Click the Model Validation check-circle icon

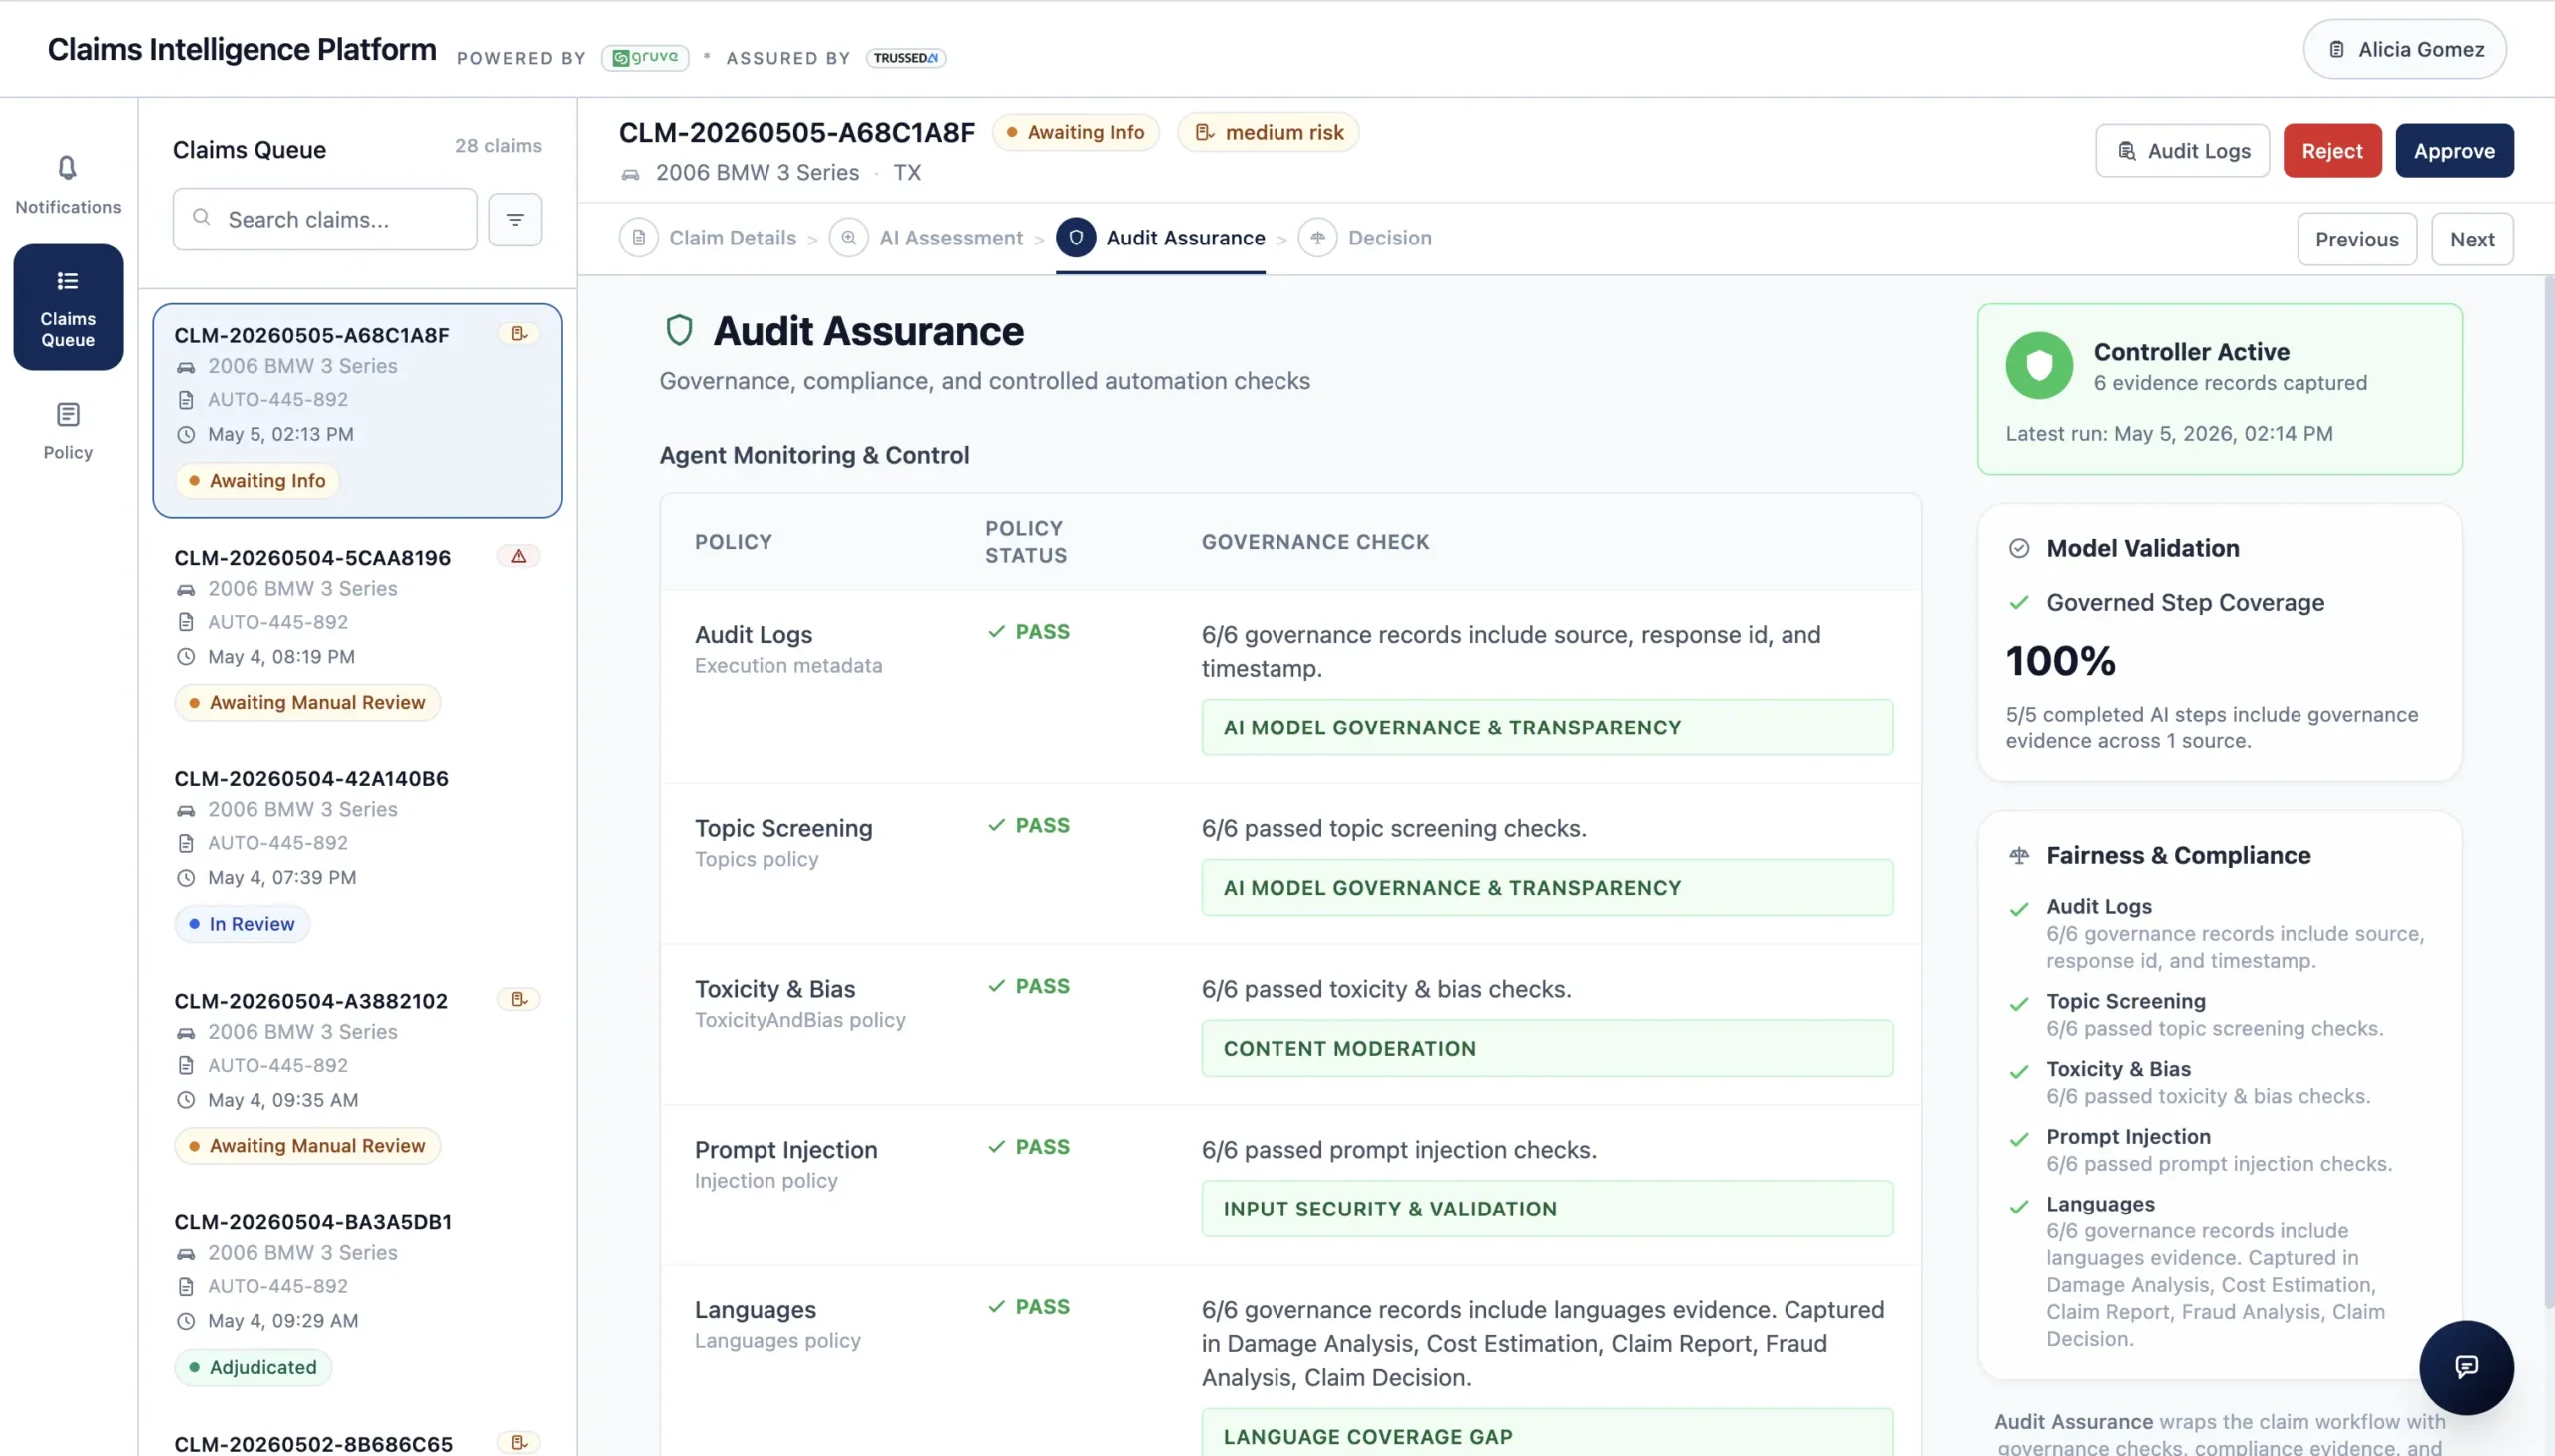[2019, 548]
